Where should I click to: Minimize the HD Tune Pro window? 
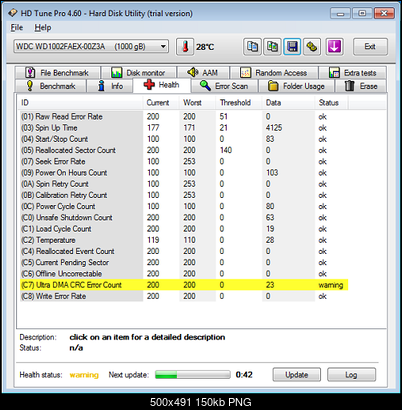click(x=340, y=13)
